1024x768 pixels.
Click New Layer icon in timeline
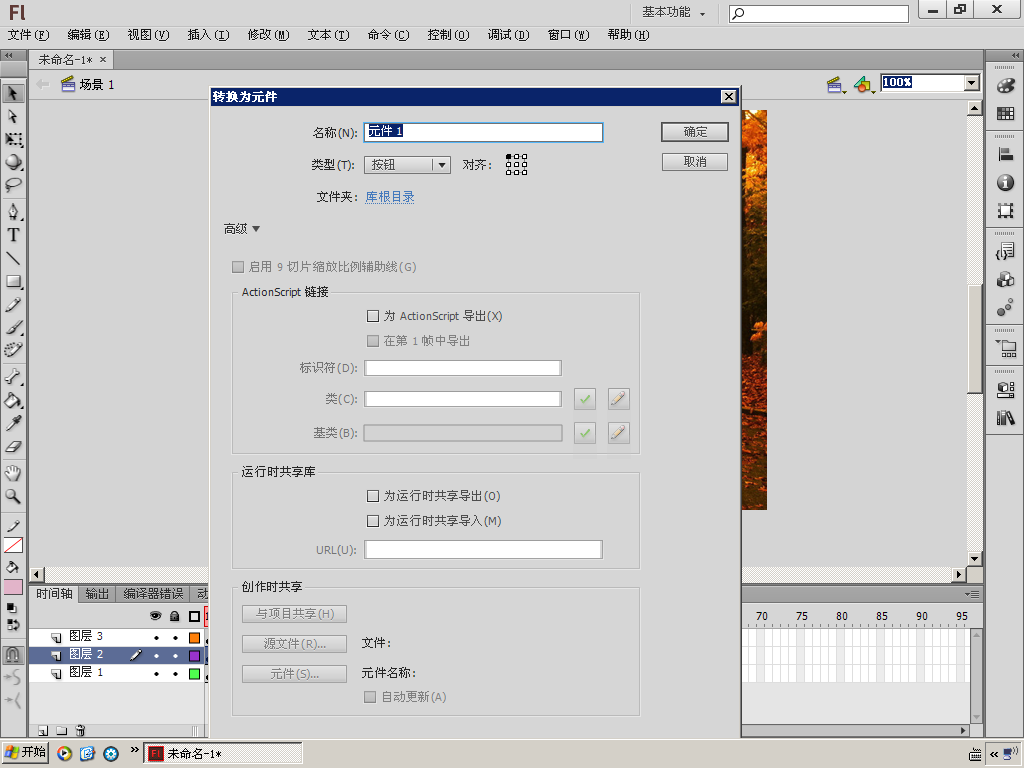pyautogui.click(x=43, y=730)
